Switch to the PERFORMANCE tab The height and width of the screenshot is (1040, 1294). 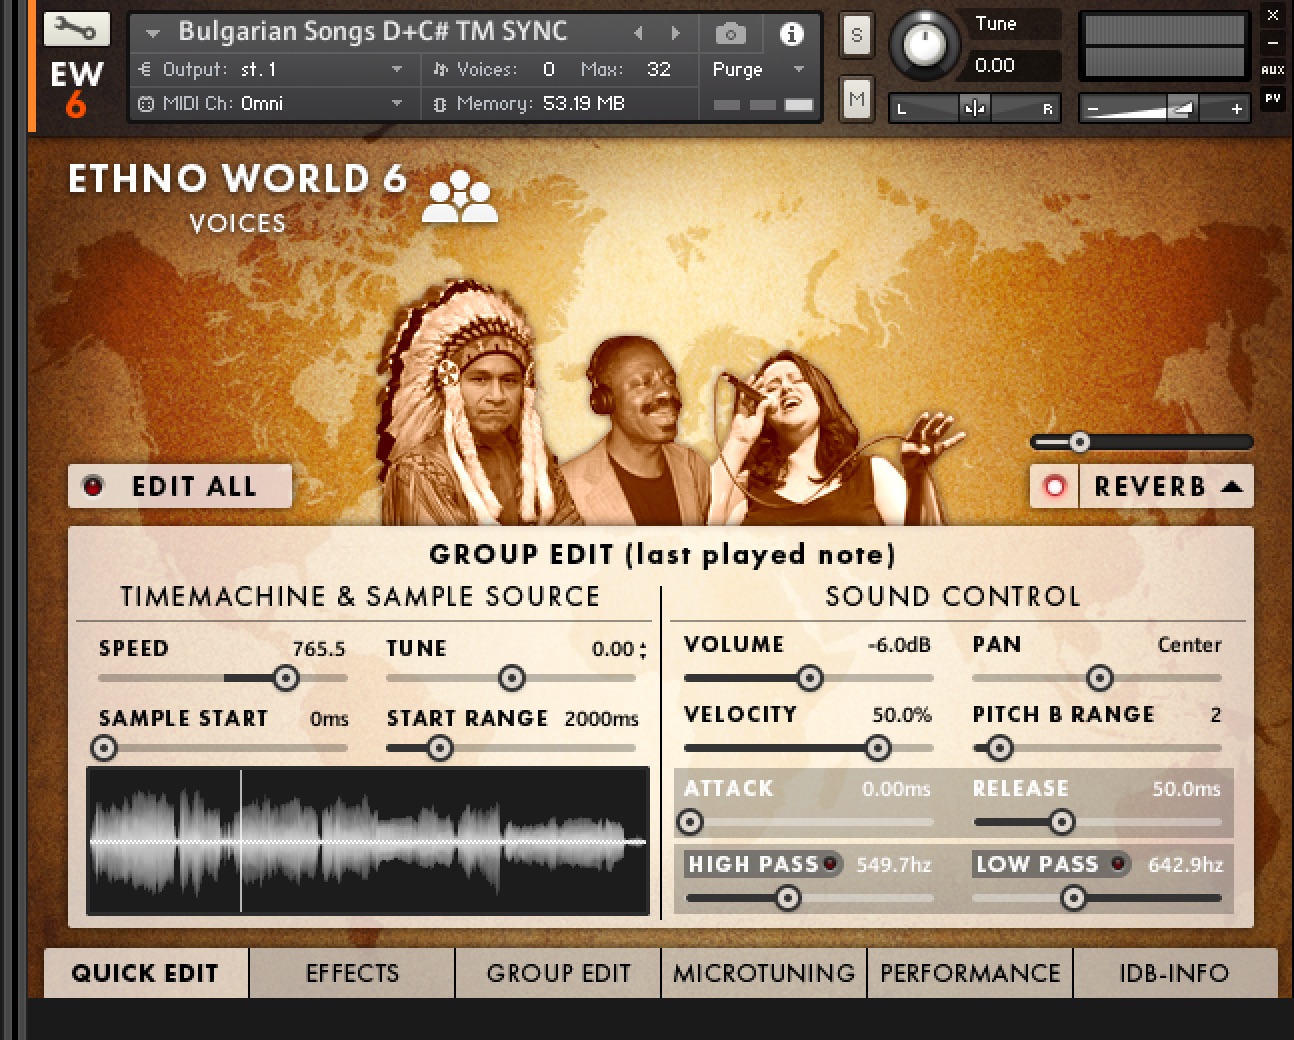[970, 973]
